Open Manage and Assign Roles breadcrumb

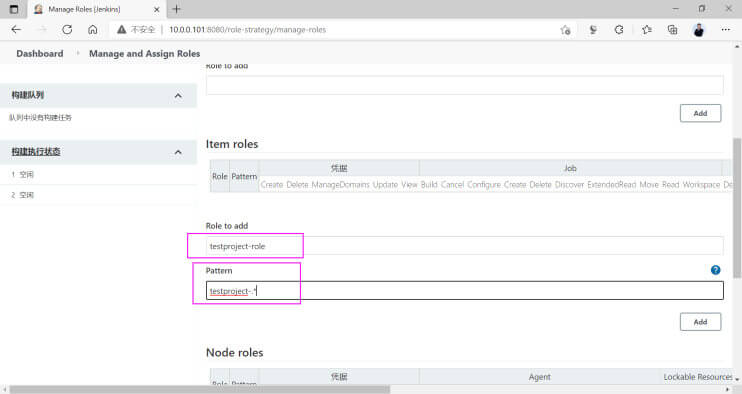(144, 53)
